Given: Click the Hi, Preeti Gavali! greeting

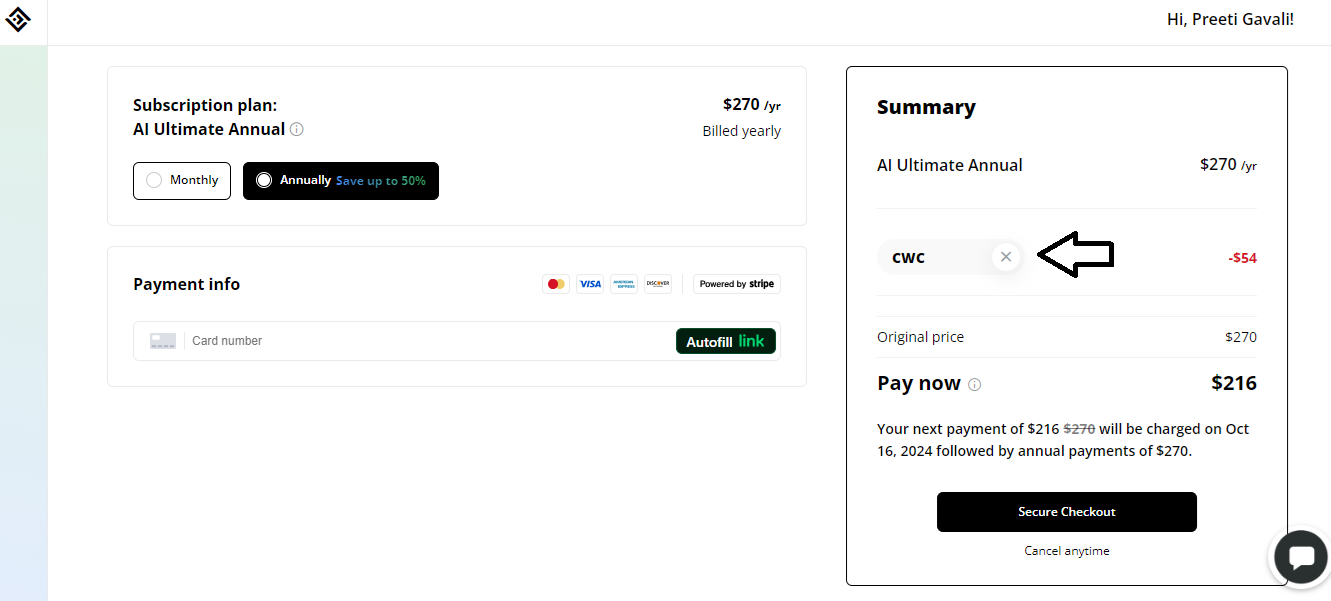Looking at the screenshot, I should click(x=1230, y=19).
